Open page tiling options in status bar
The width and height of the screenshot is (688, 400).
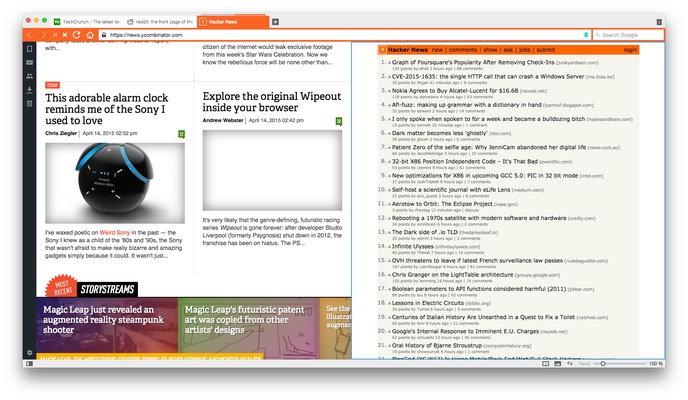[x=545, y=364]
